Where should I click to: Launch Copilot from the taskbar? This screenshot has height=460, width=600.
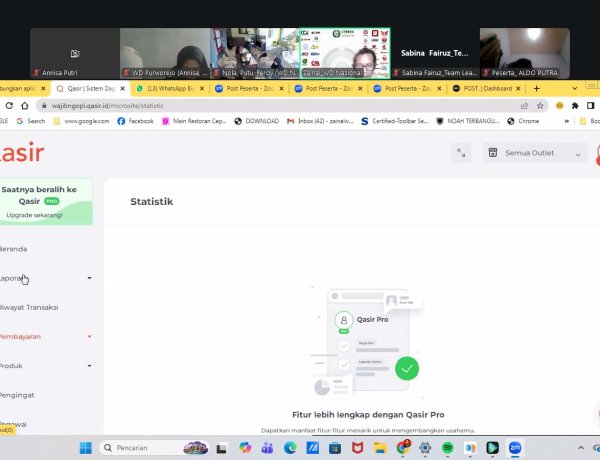tap(245, 448)
